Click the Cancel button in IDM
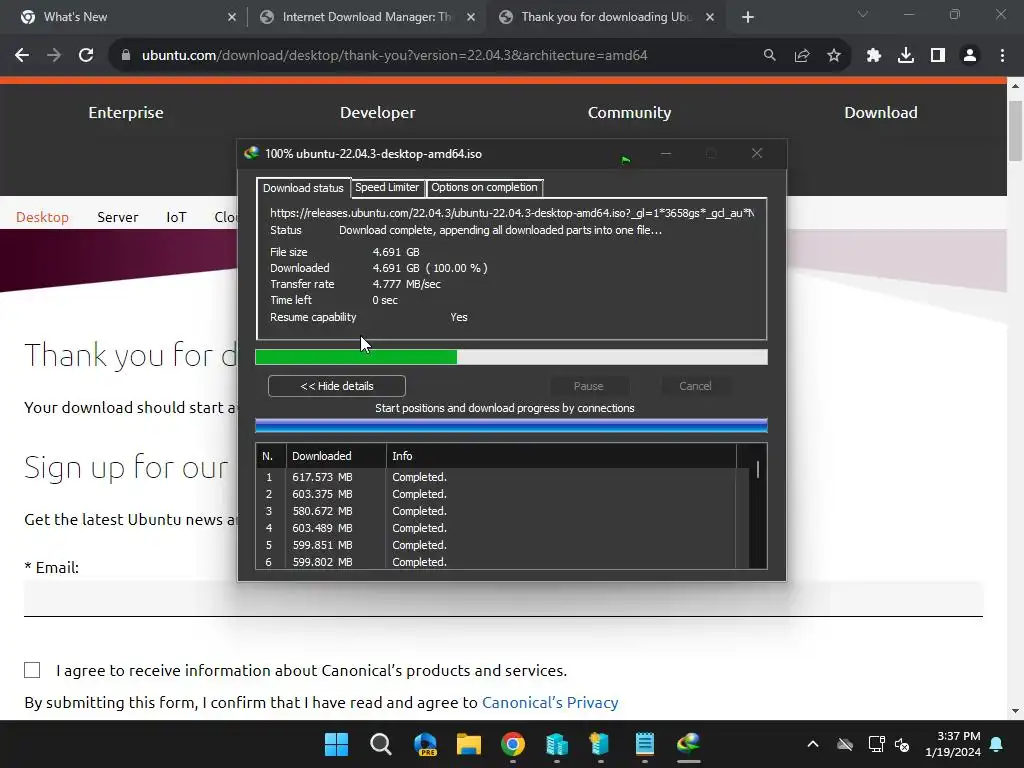 (695, 386)
